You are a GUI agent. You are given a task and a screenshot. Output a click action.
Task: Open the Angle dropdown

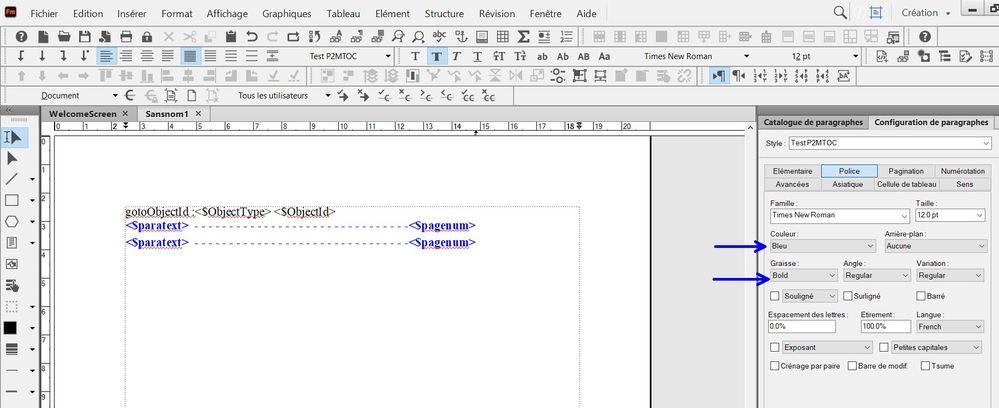pos(877,275)
